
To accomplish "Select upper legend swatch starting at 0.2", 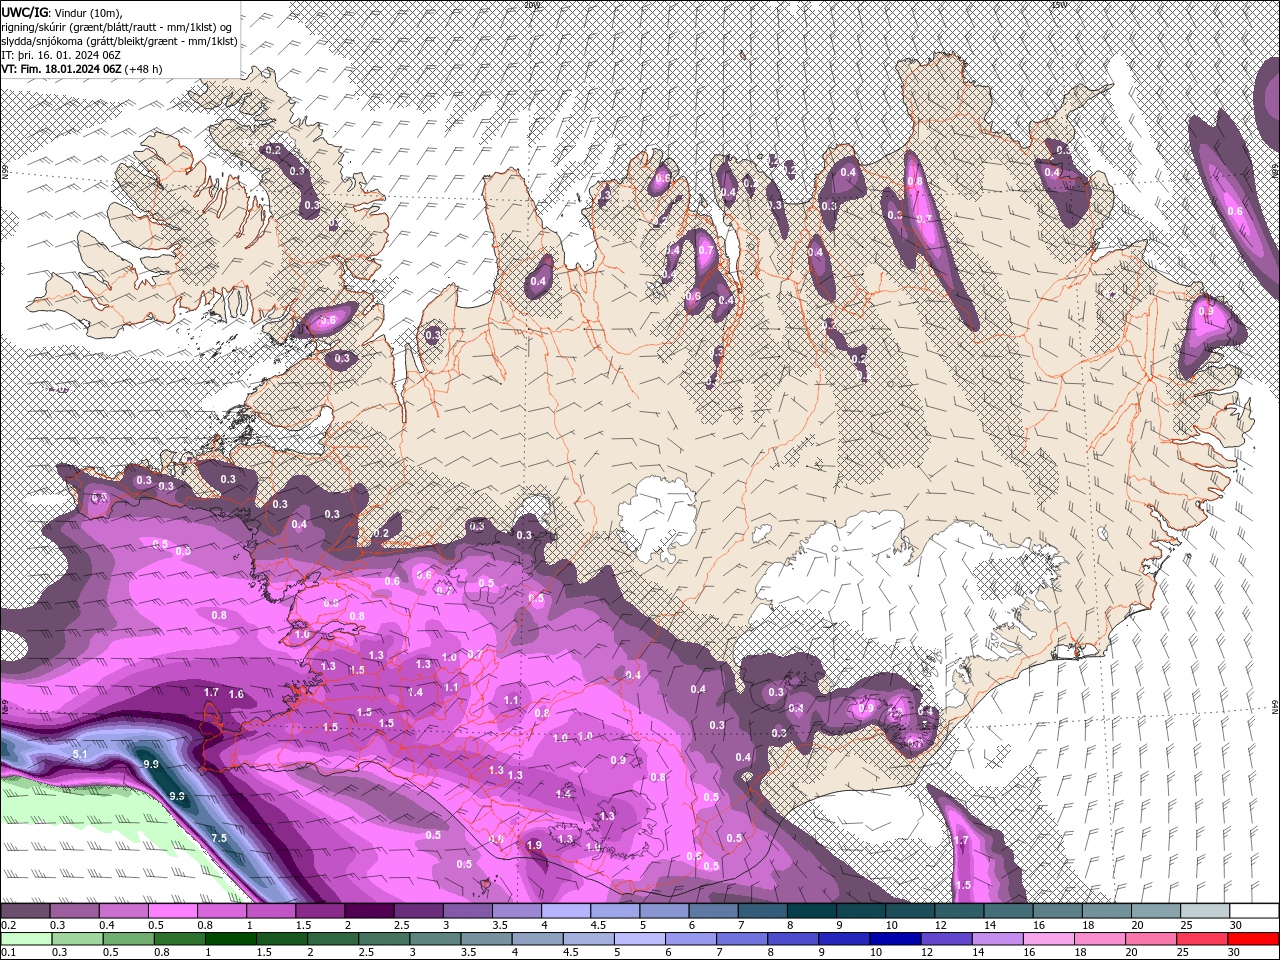I will click(x=25, y=911).
